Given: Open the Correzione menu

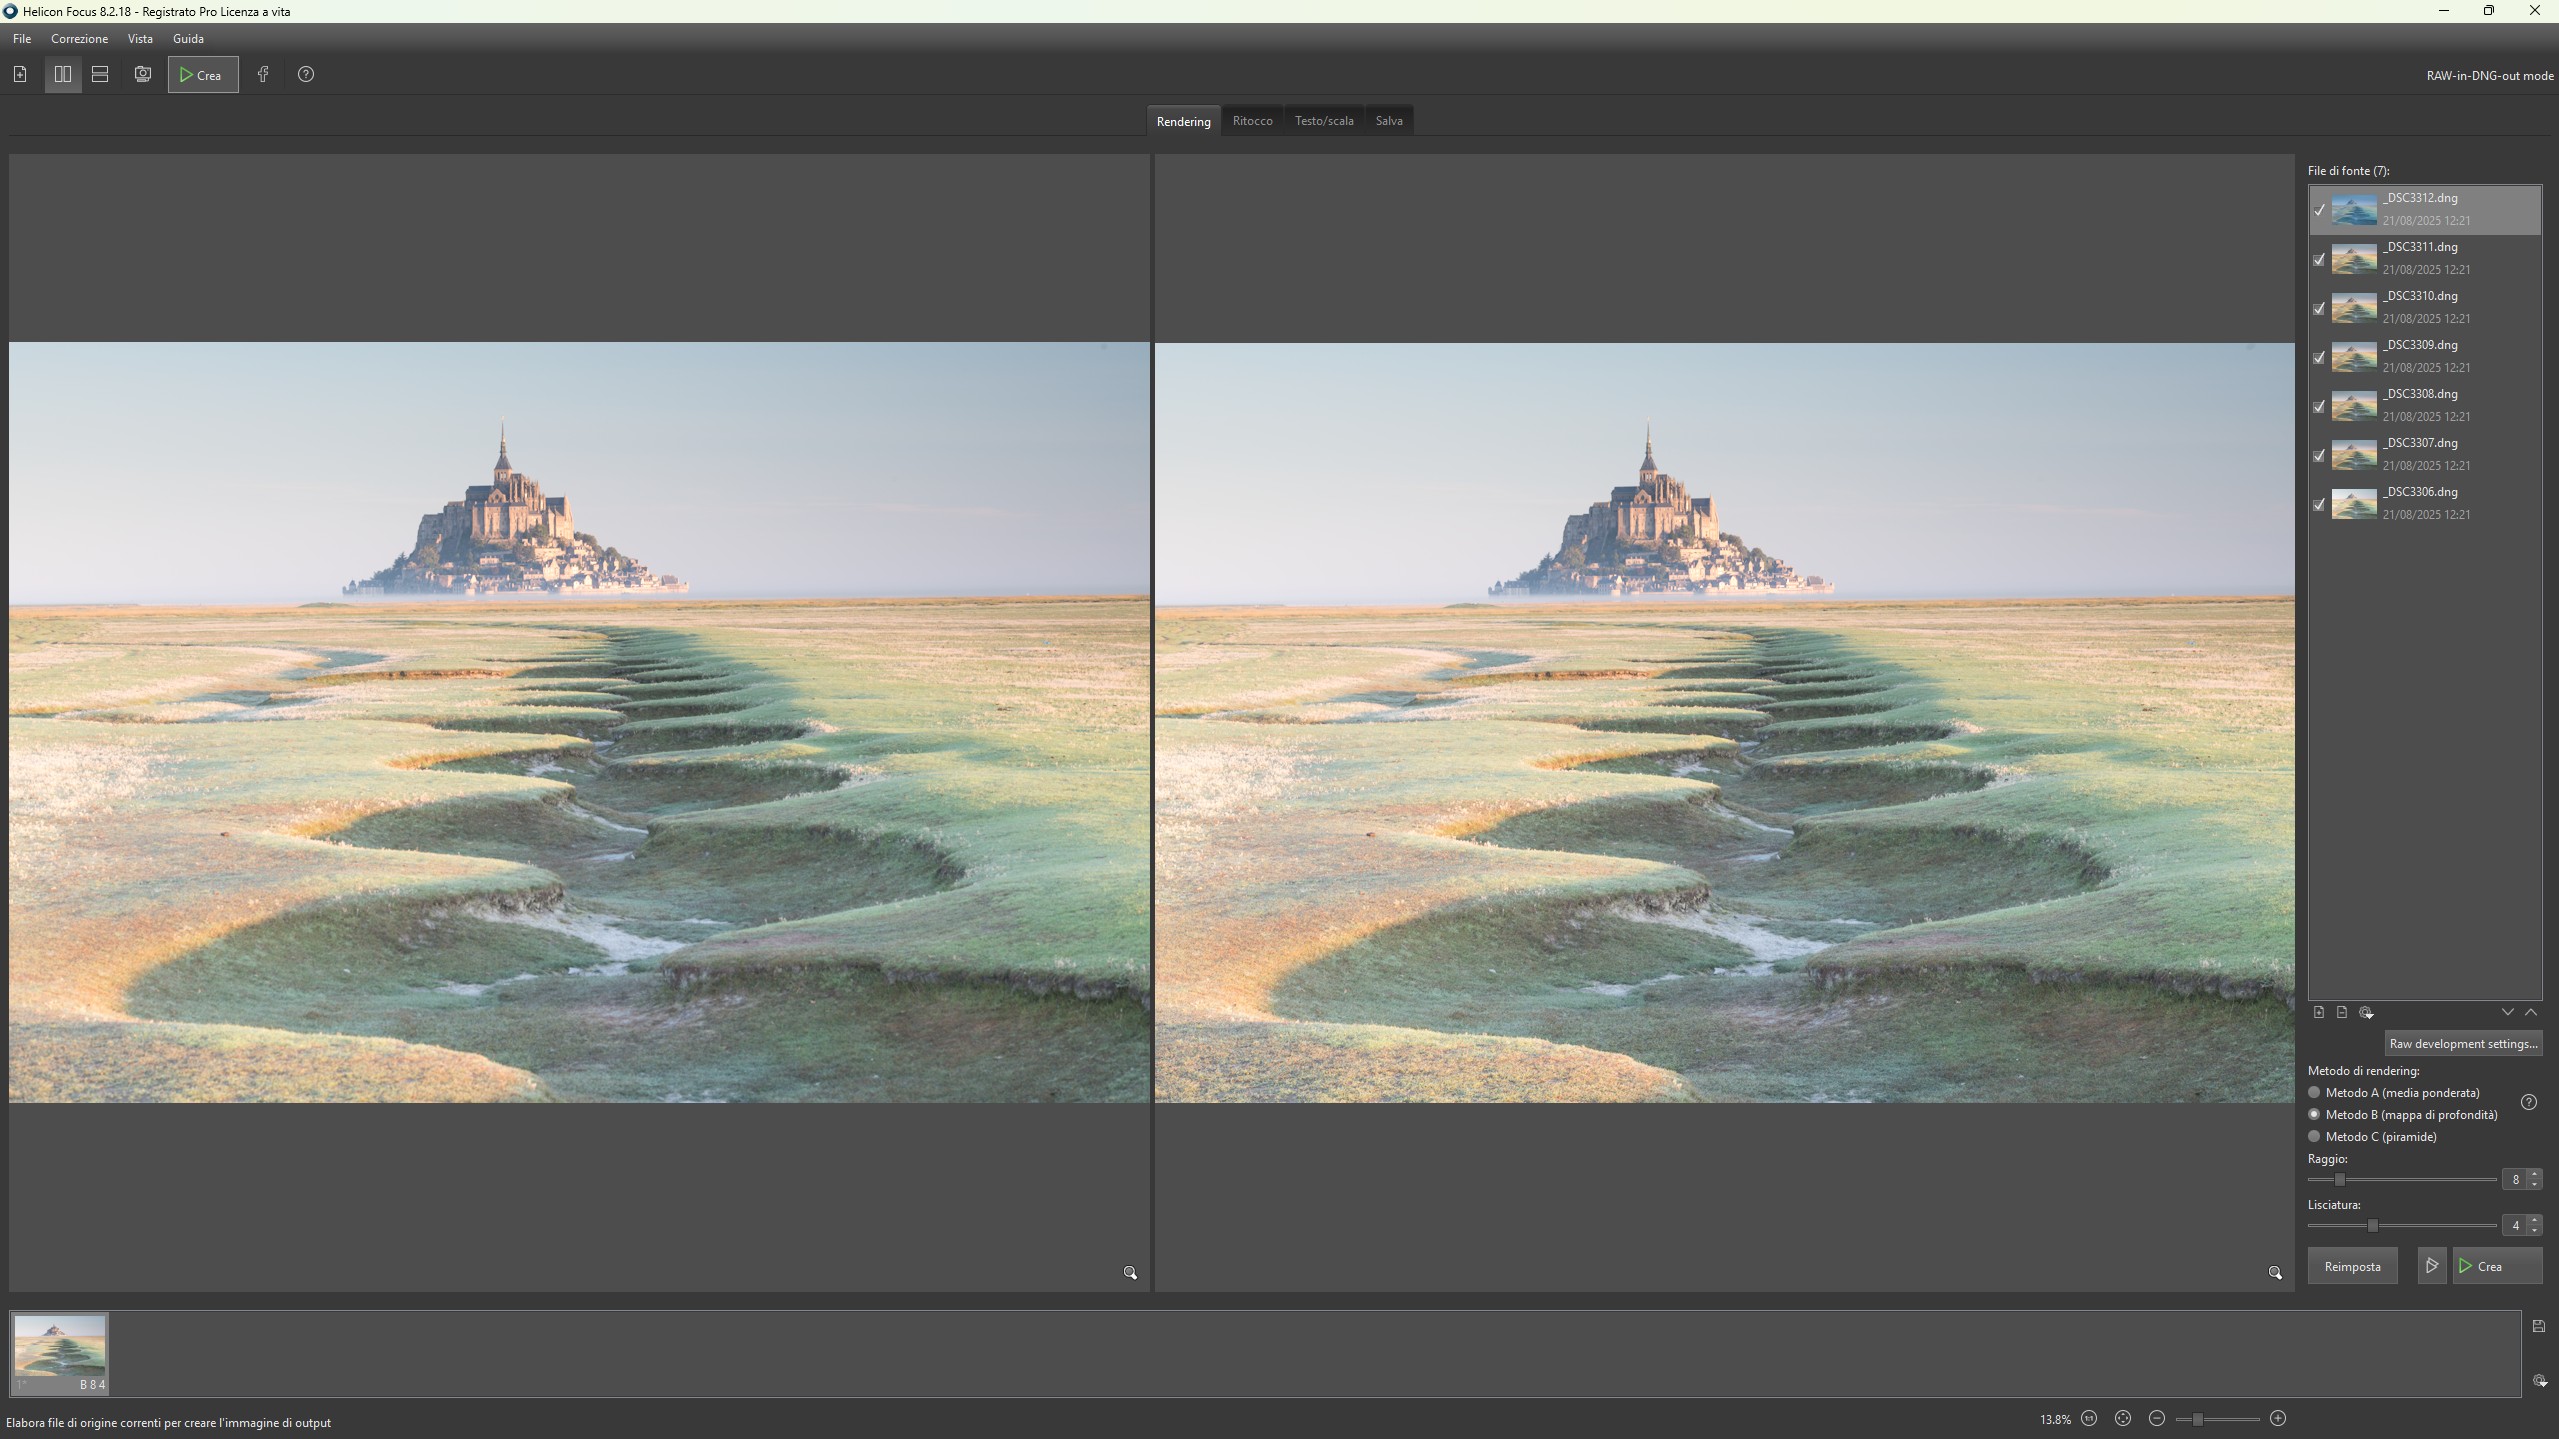Looking at the screenshot, I should click(79, 39).
